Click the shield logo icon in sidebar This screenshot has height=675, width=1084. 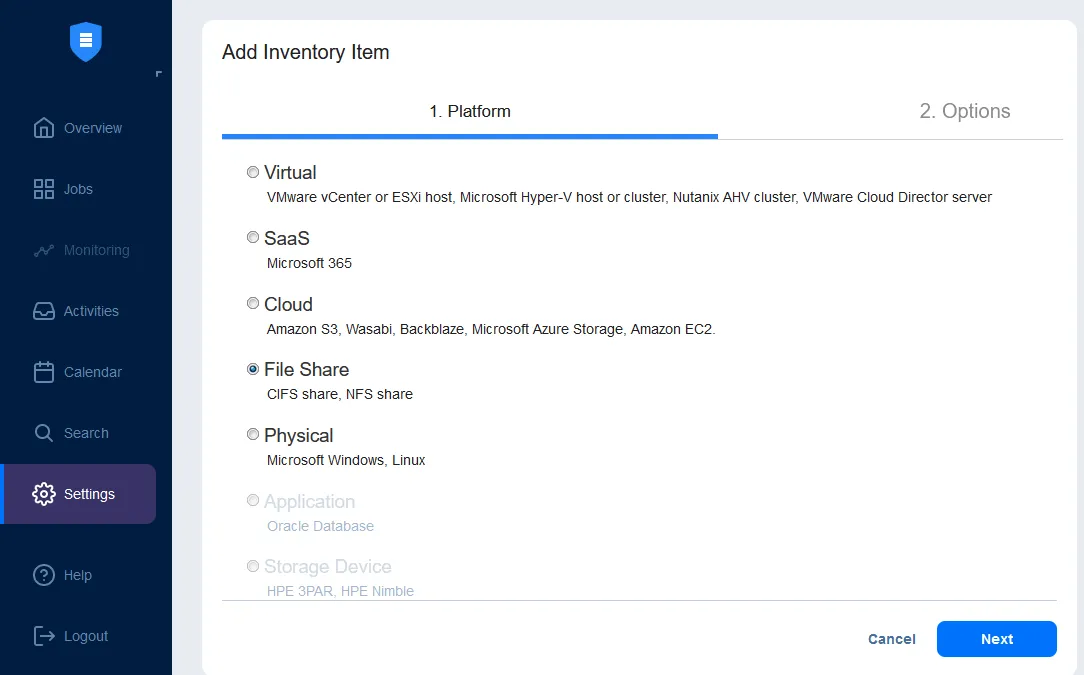(86, 41)
